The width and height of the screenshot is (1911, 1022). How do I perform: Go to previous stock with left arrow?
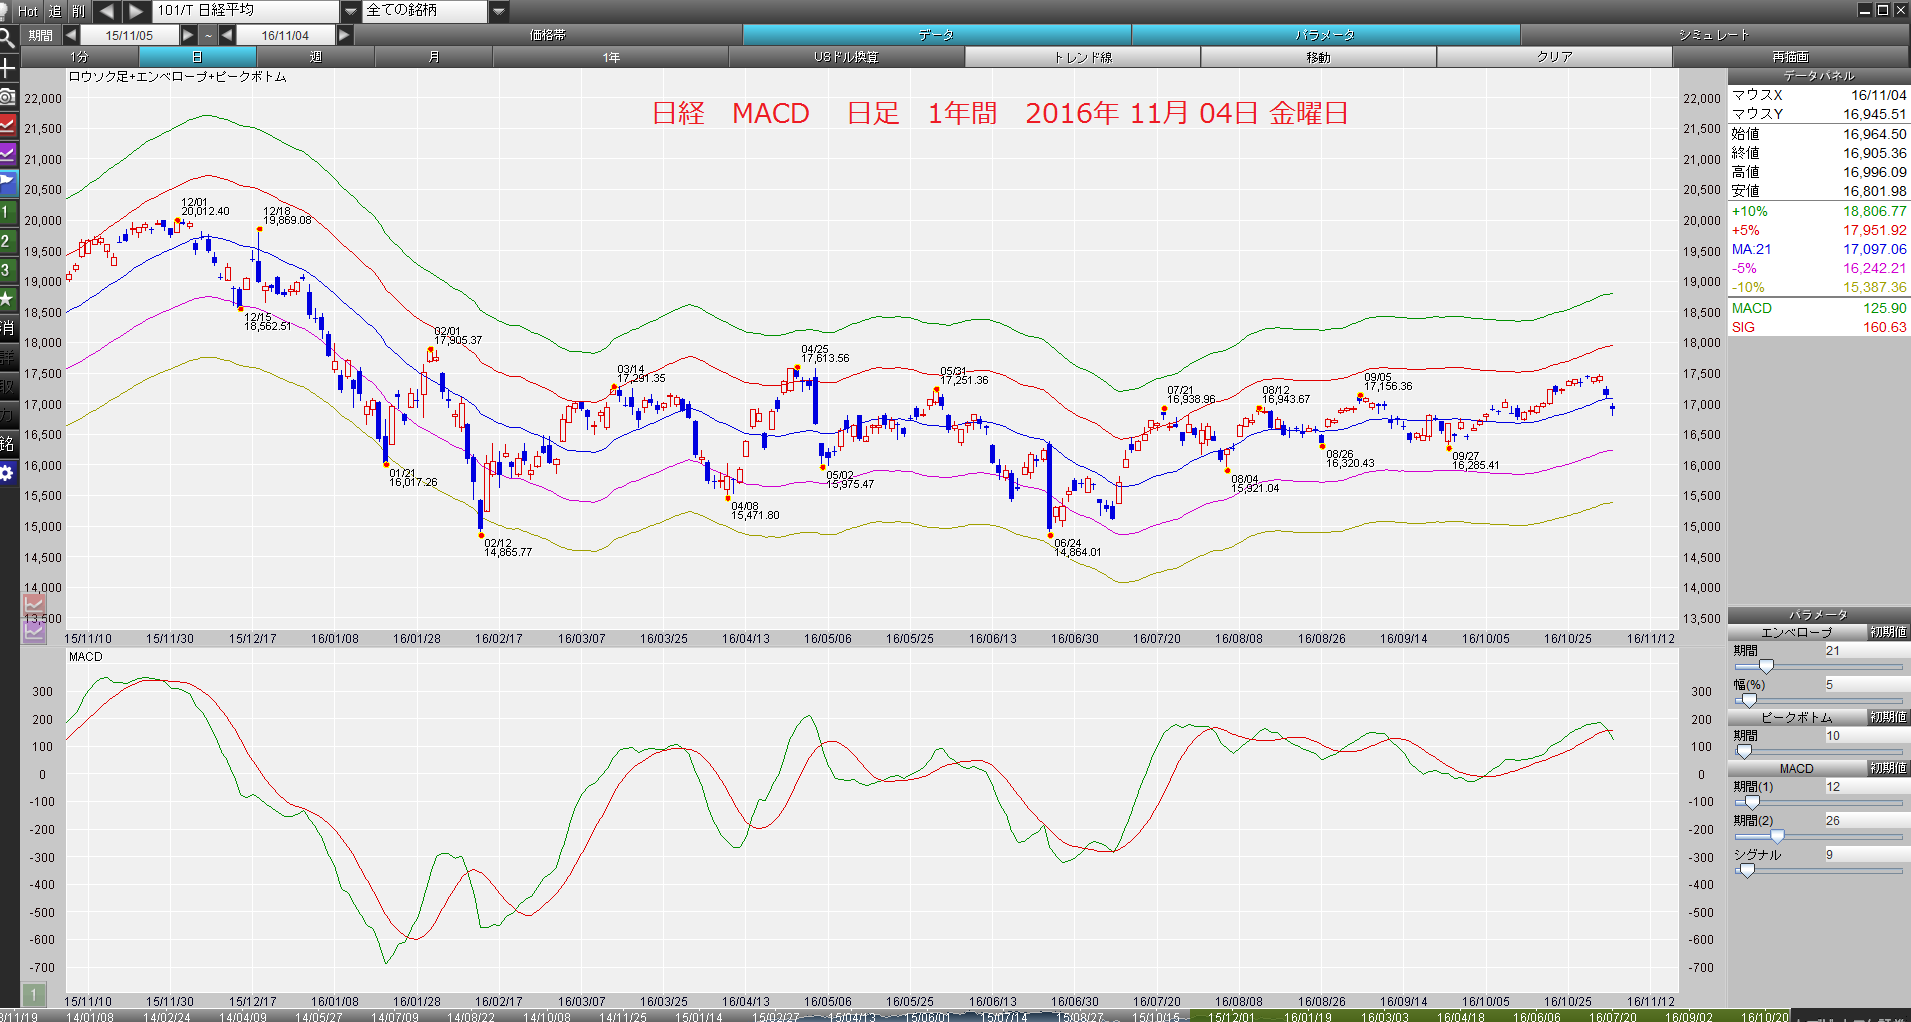click(107, 11)
